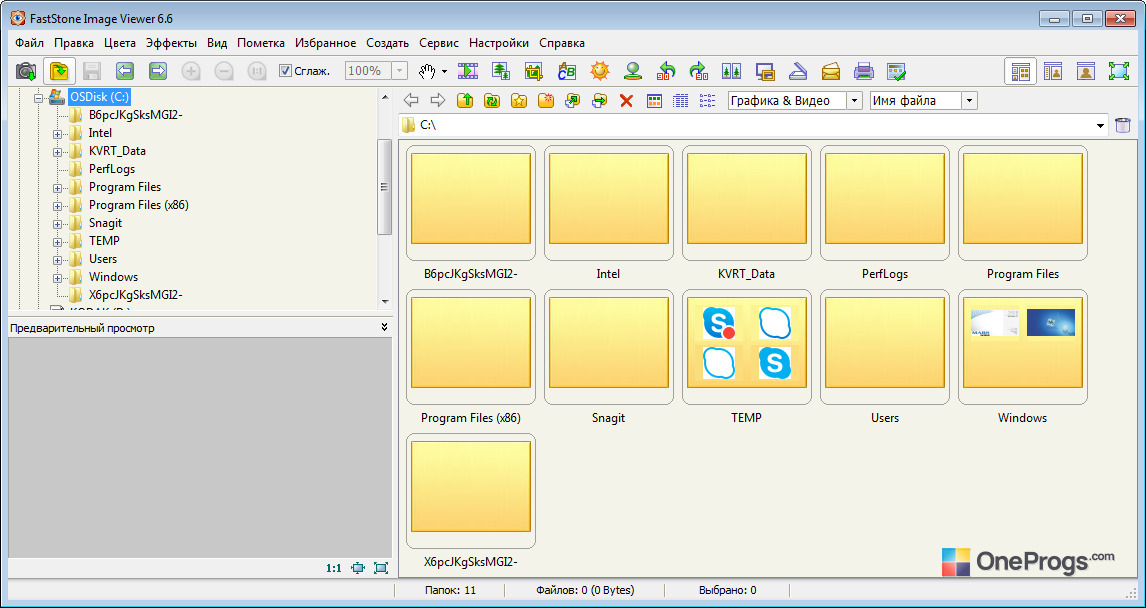Open the crop board tool
The width and height of the screenshot is (1146, 608).
click(534, 71)
